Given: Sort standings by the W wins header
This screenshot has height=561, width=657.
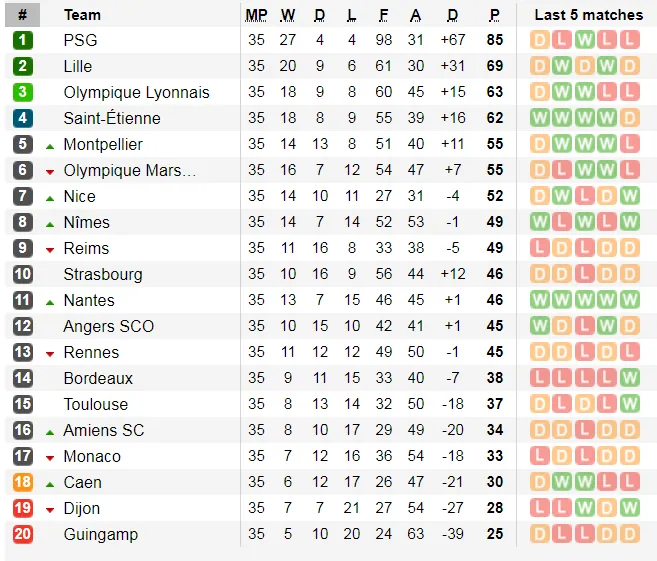Looking at the screenshot, I should tap(288, 15).
